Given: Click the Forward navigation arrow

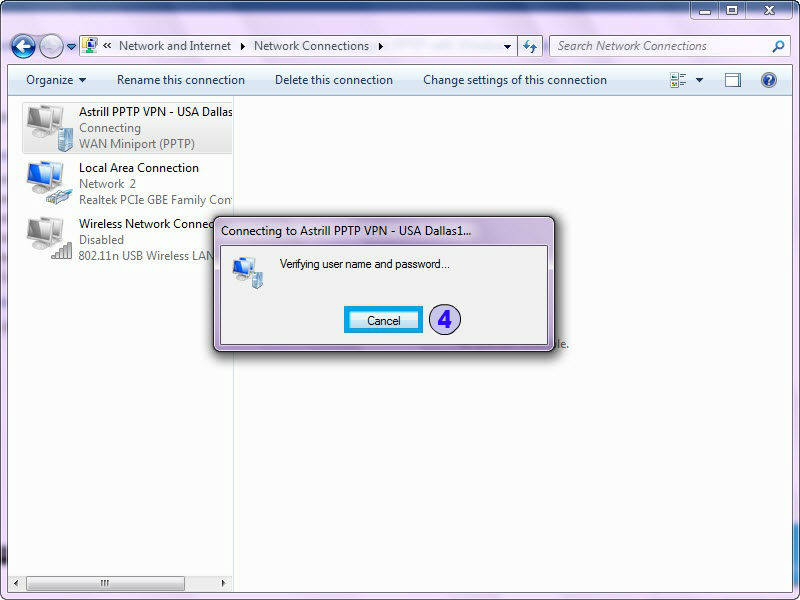Looking at the screenshot, I should pos(51,46).
